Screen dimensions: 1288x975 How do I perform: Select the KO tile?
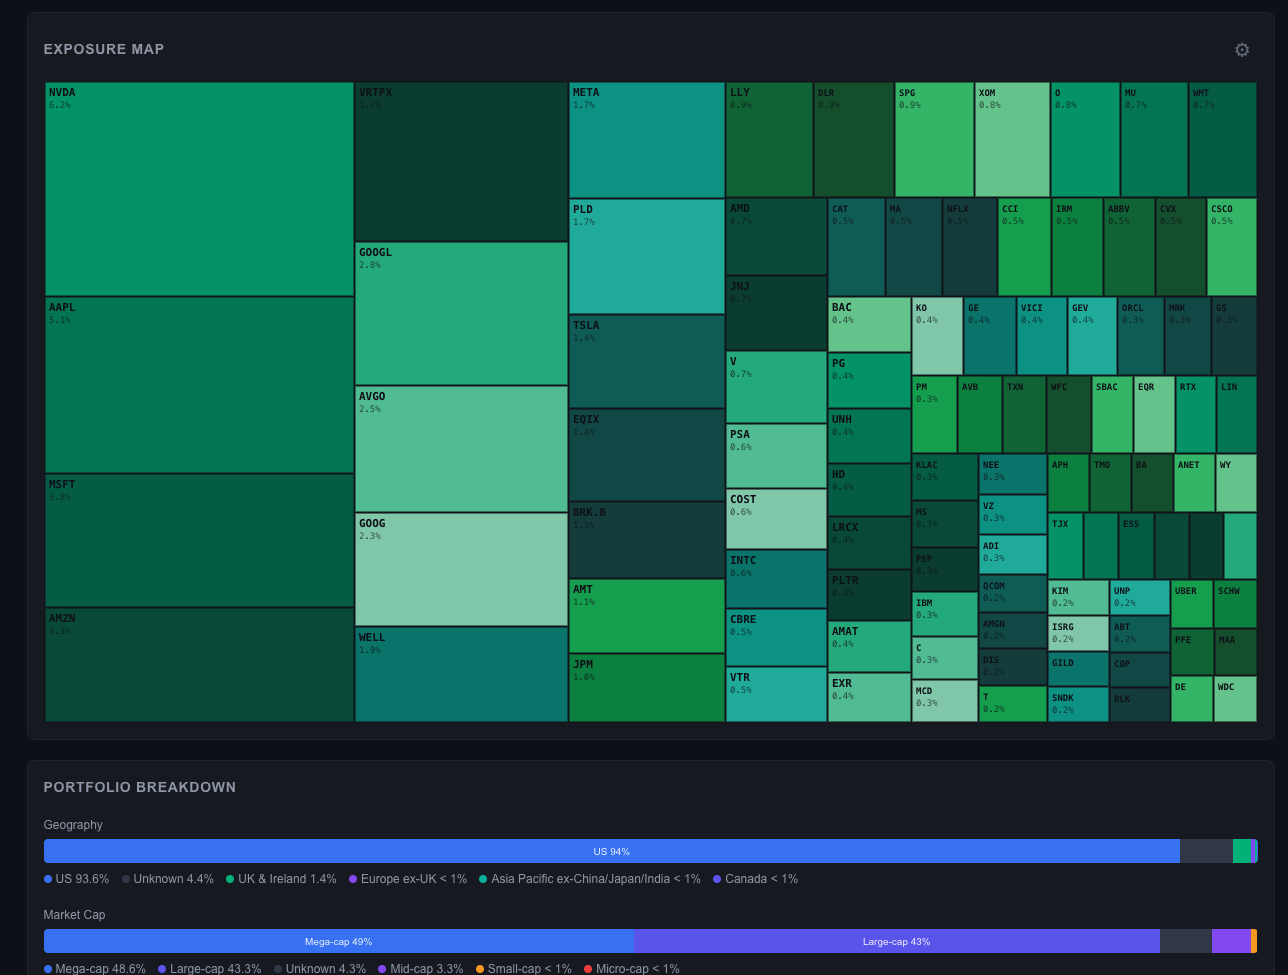(937, 336)
